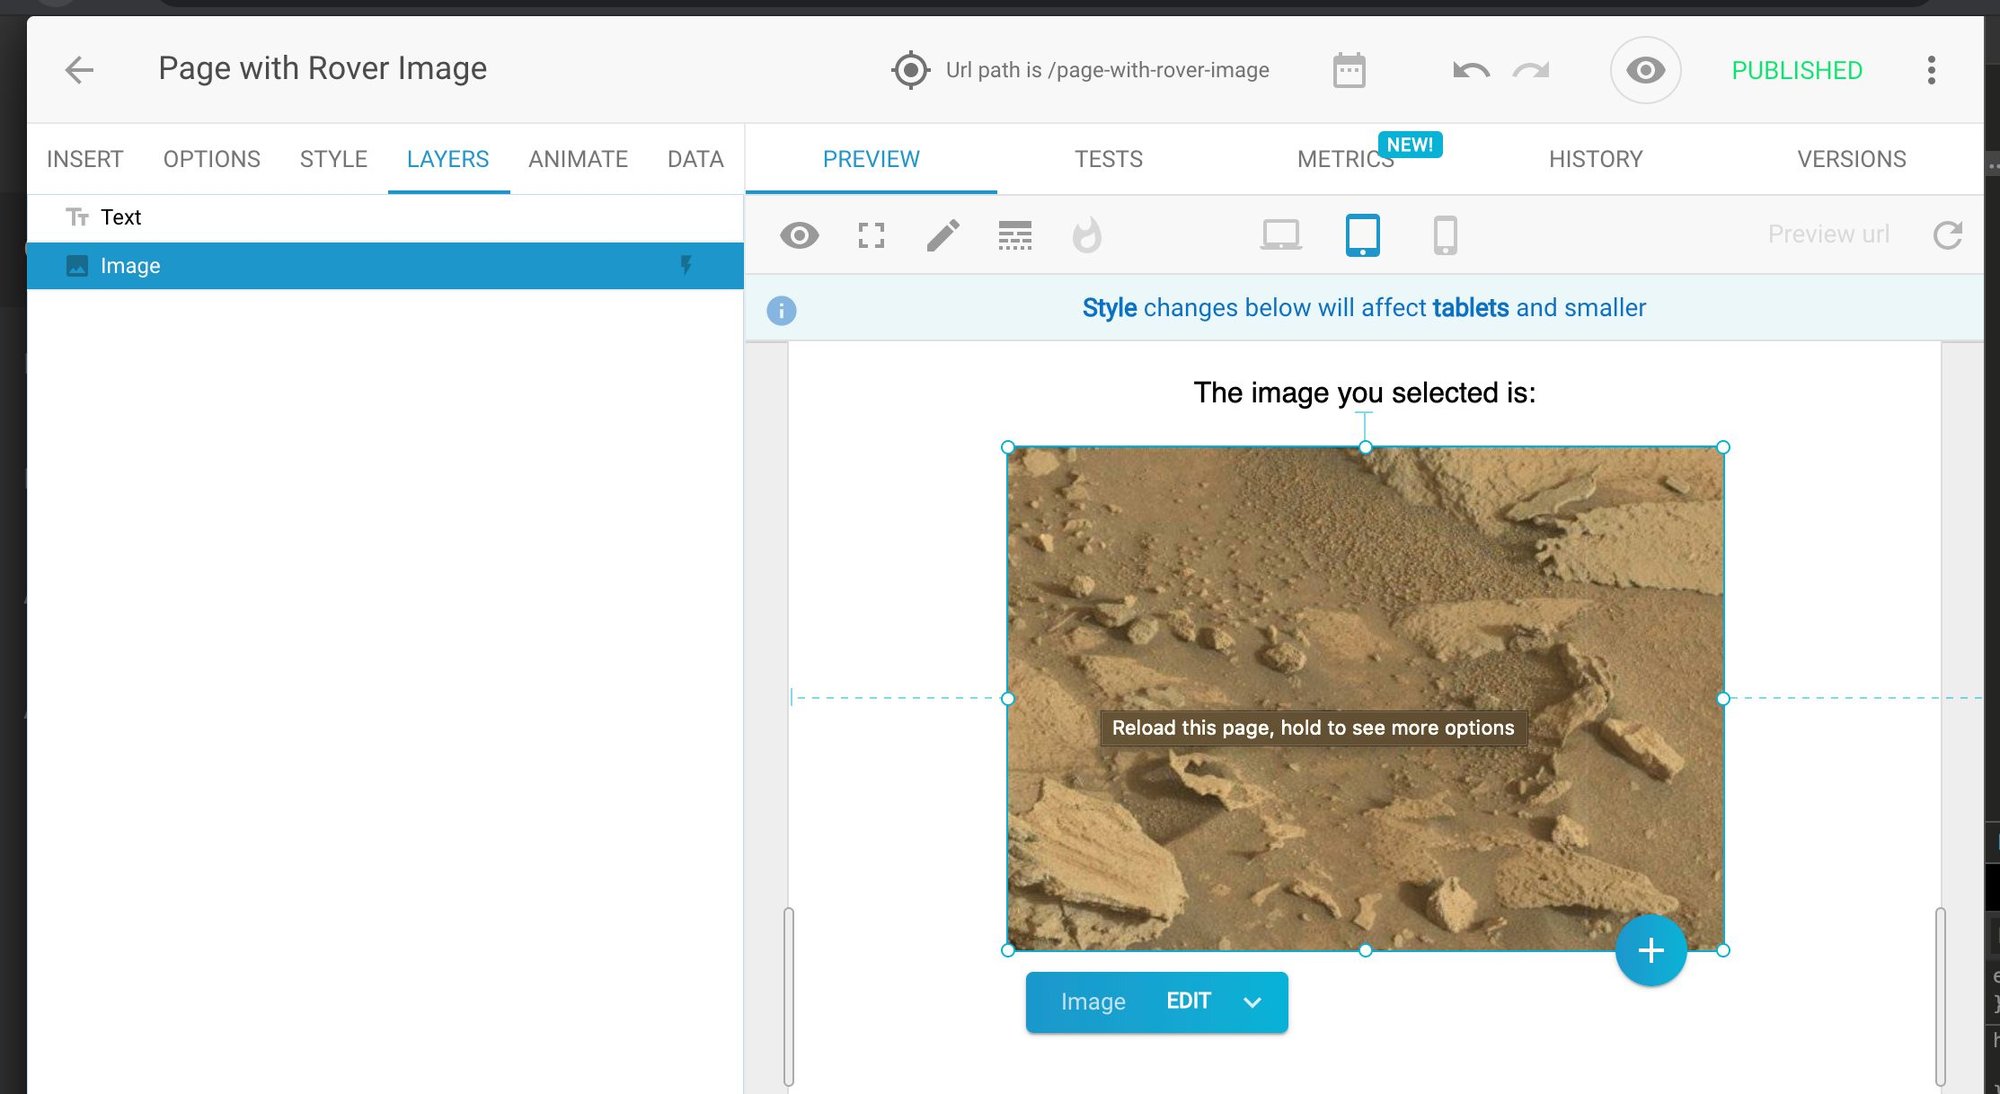Toggle the round eye preview button
Image resolution: width=2000 pixels, height=1094 pixels.
pos(1645,70)
